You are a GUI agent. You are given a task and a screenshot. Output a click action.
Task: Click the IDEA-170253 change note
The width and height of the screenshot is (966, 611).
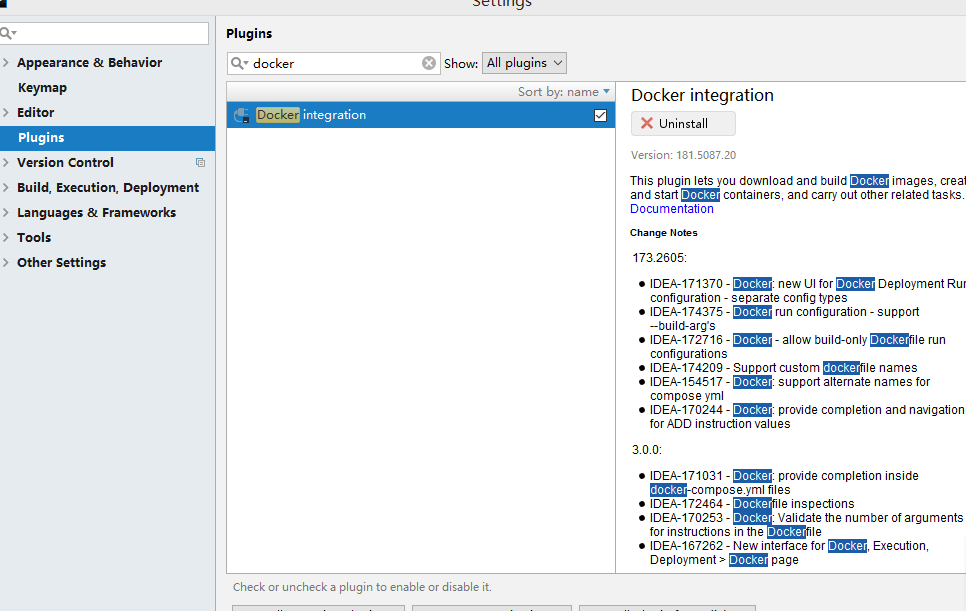tap(806, 525)
